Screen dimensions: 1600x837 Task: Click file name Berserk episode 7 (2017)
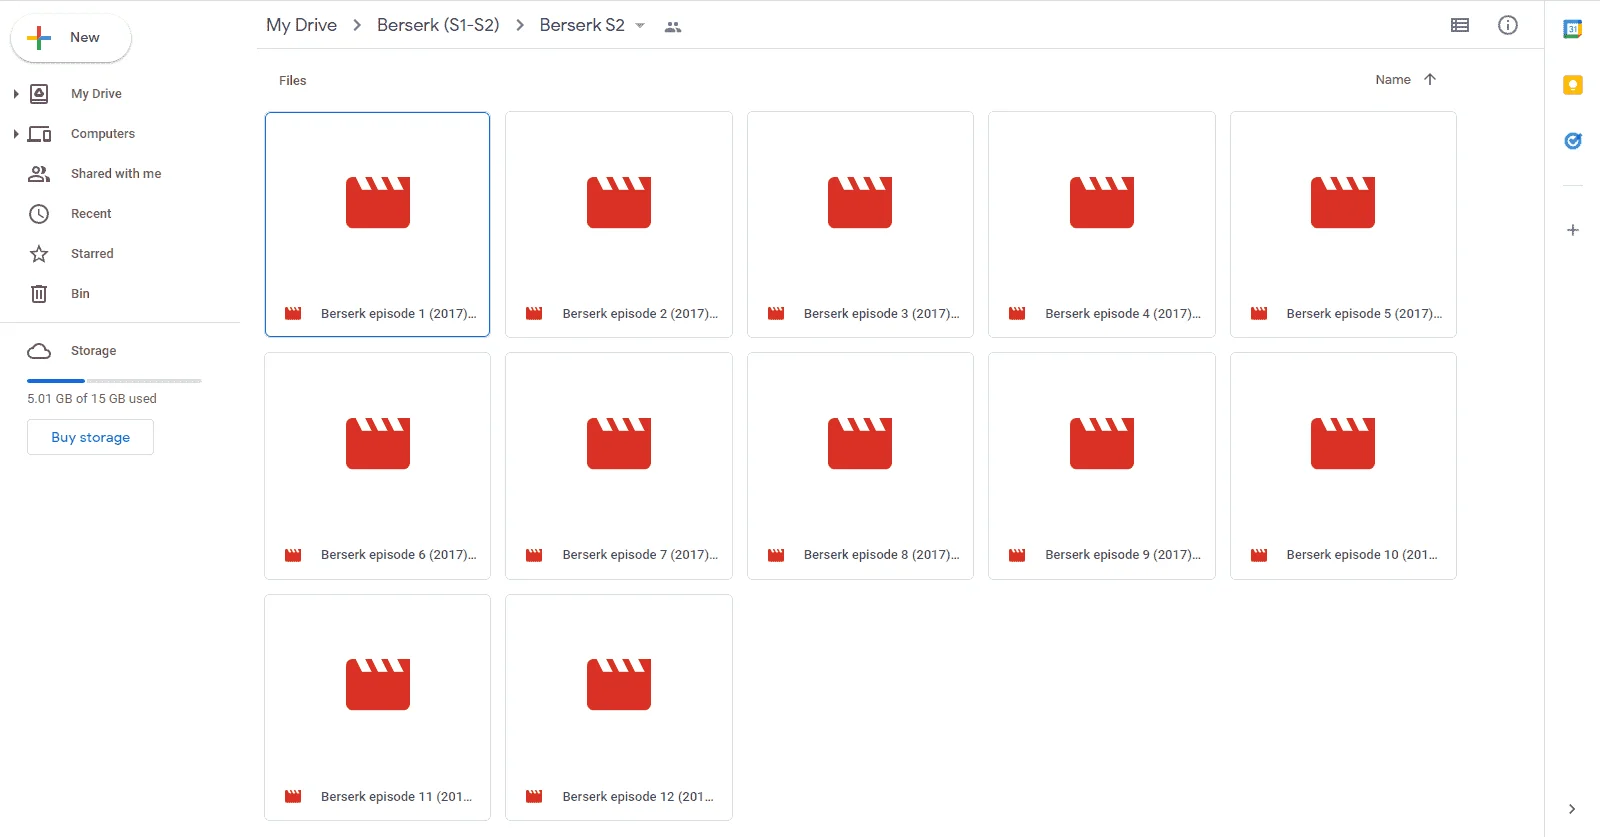pyautogui.click(x=640, y=555)
